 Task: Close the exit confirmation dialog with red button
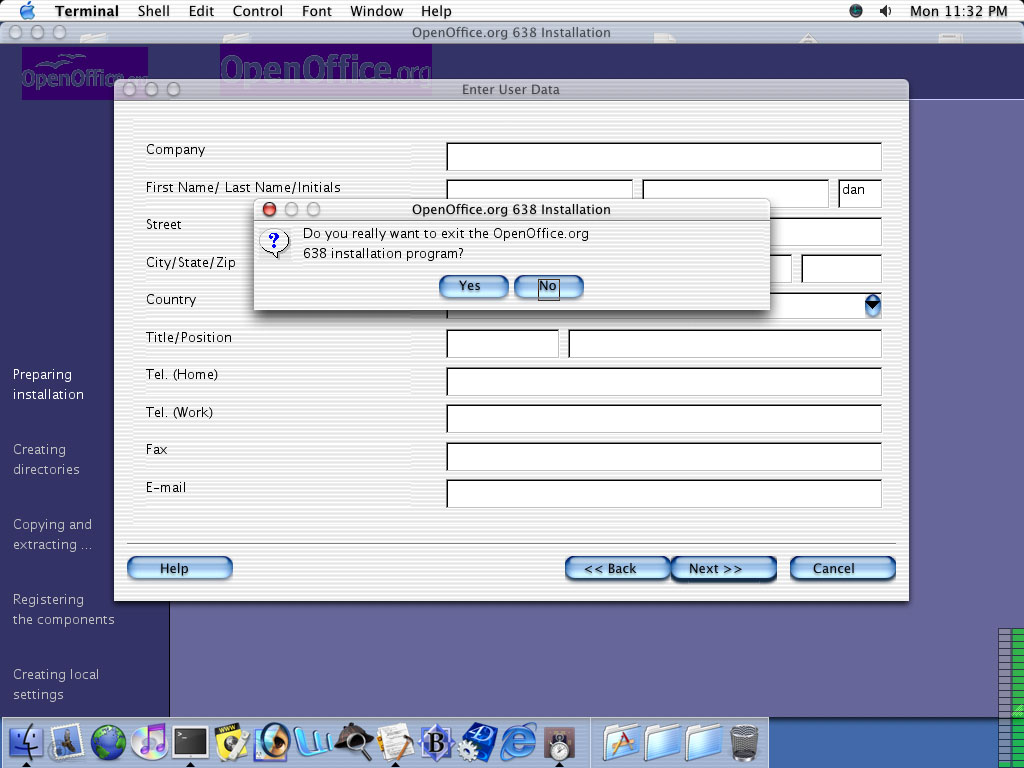[x=269, y=209]
